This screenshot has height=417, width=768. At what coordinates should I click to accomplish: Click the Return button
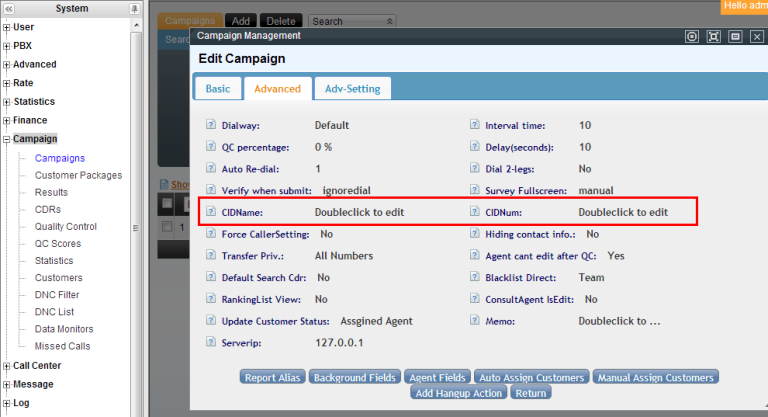(x=531, y=393)
